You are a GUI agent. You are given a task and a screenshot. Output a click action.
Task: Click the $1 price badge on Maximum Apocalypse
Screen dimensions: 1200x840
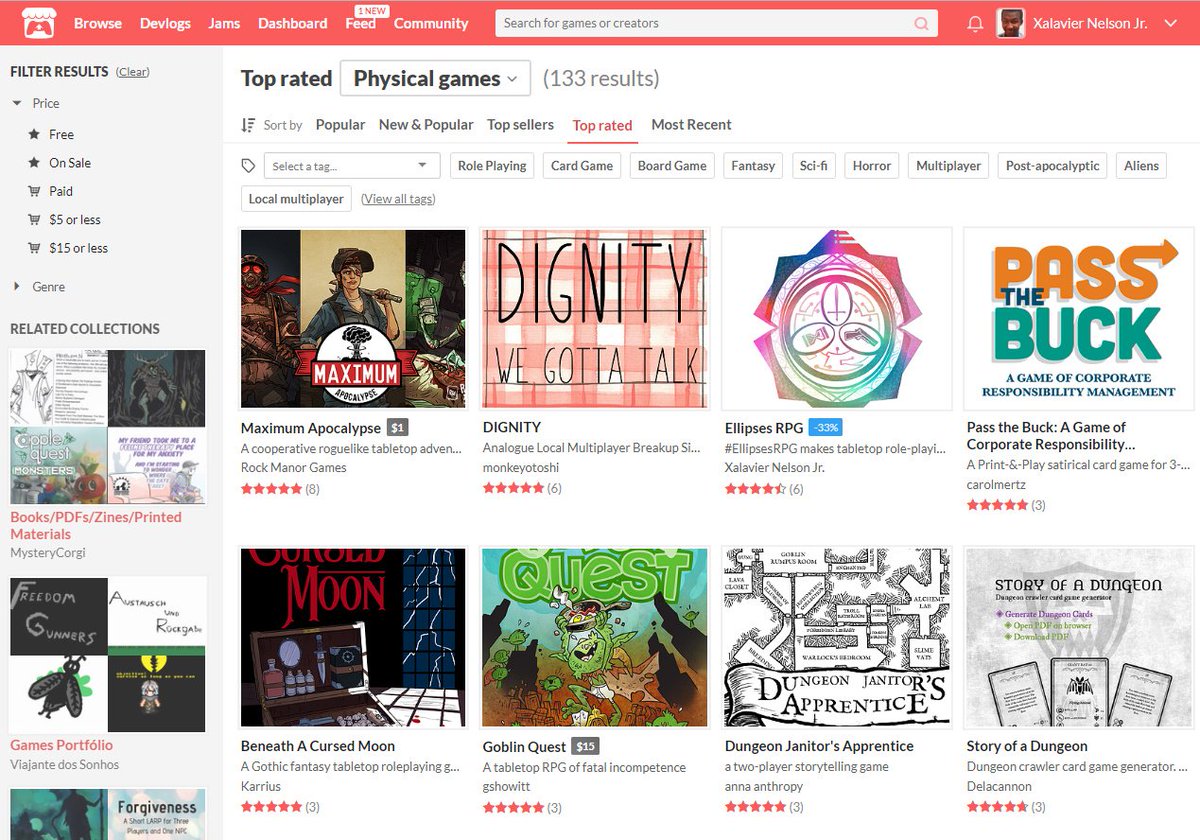pyautogui.click(x=397, y=428)
